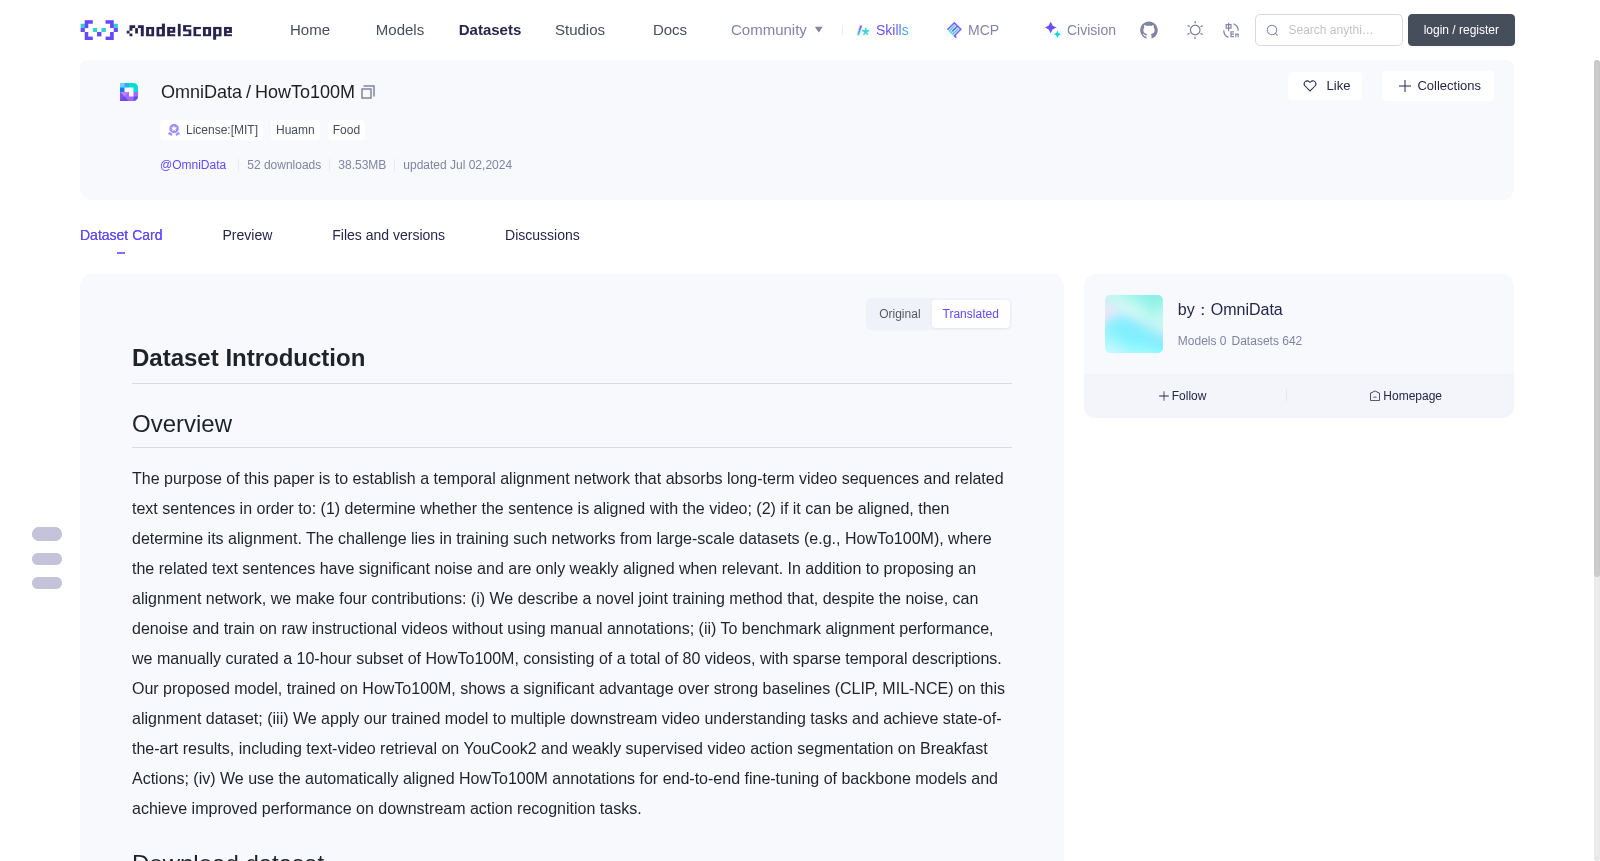Click the language switch icon

[1231, 30]
